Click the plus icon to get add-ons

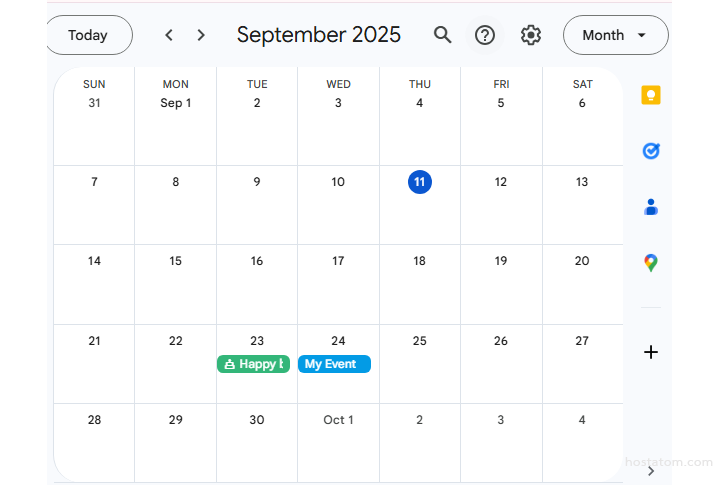click(651, 352)
